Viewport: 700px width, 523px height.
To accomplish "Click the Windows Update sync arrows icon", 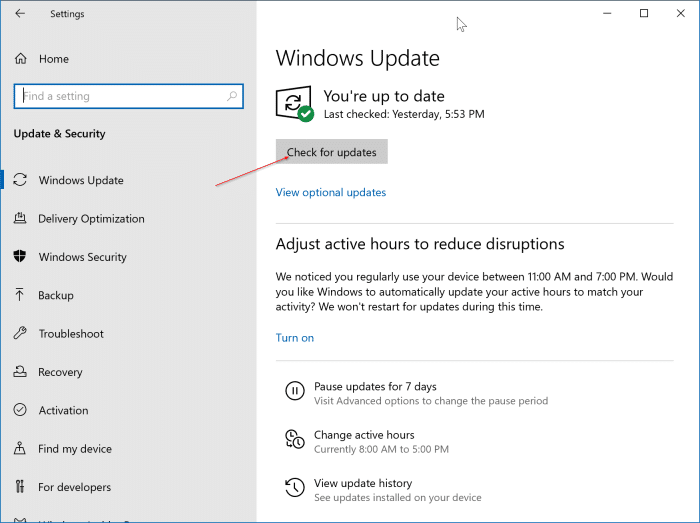I will tap(20, 180).
